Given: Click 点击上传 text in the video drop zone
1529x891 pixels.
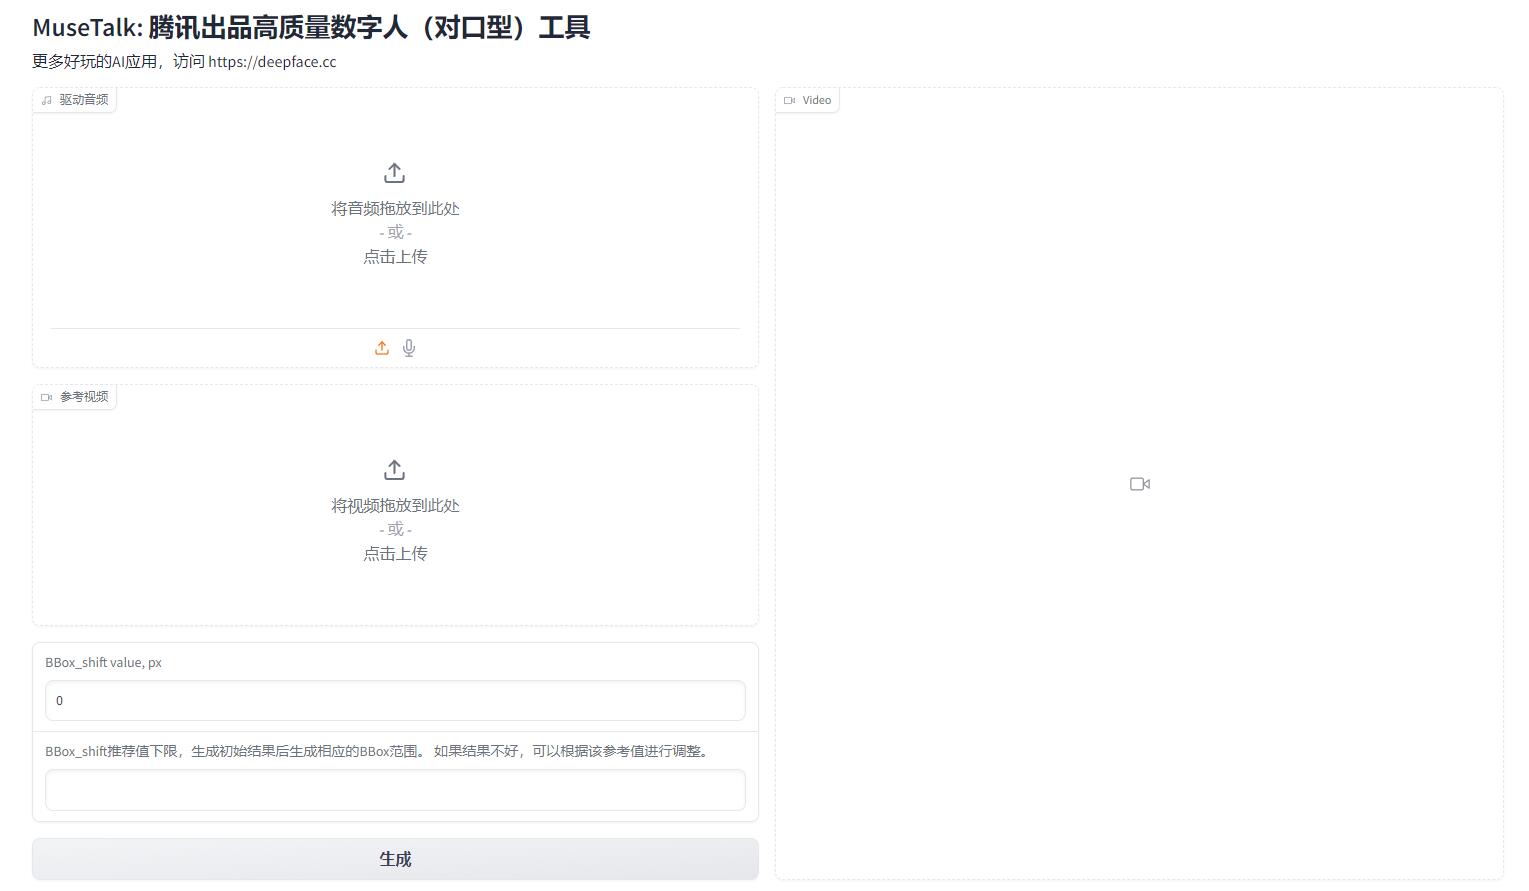Looking at the screenshot, I should tap(395, 554).
